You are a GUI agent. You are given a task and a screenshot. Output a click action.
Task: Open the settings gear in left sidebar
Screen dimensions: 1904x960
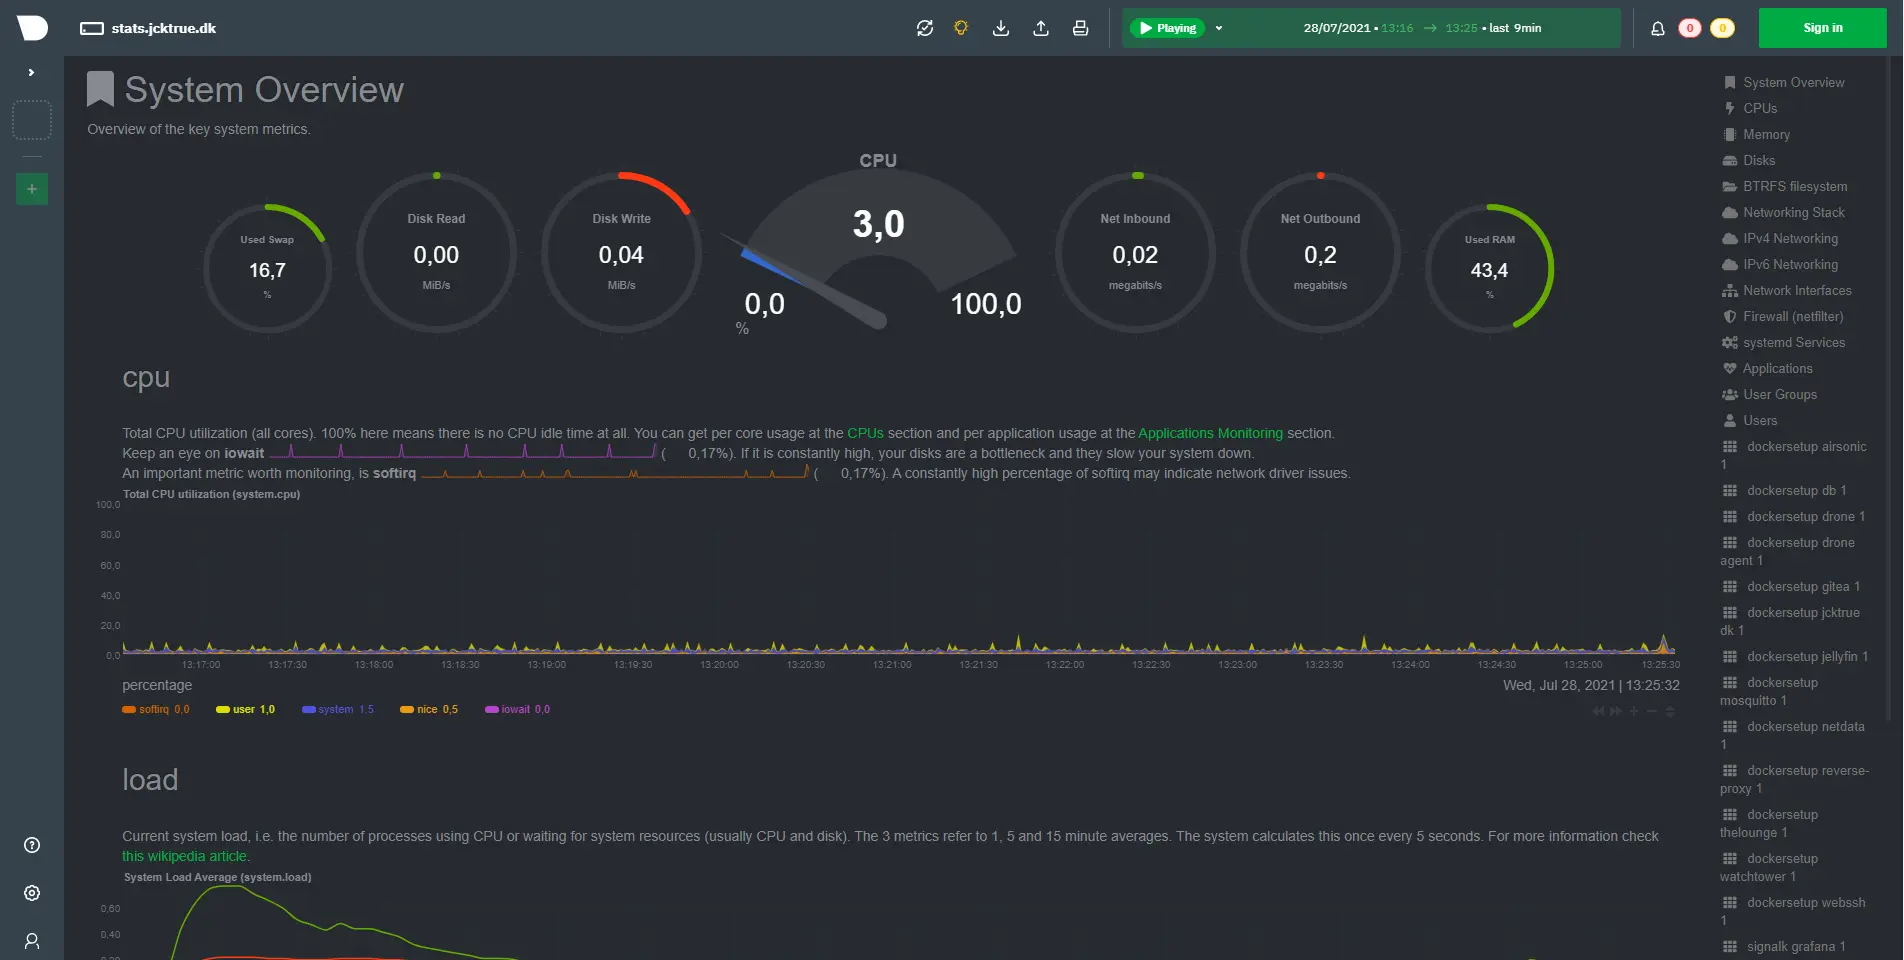point(32,893)
